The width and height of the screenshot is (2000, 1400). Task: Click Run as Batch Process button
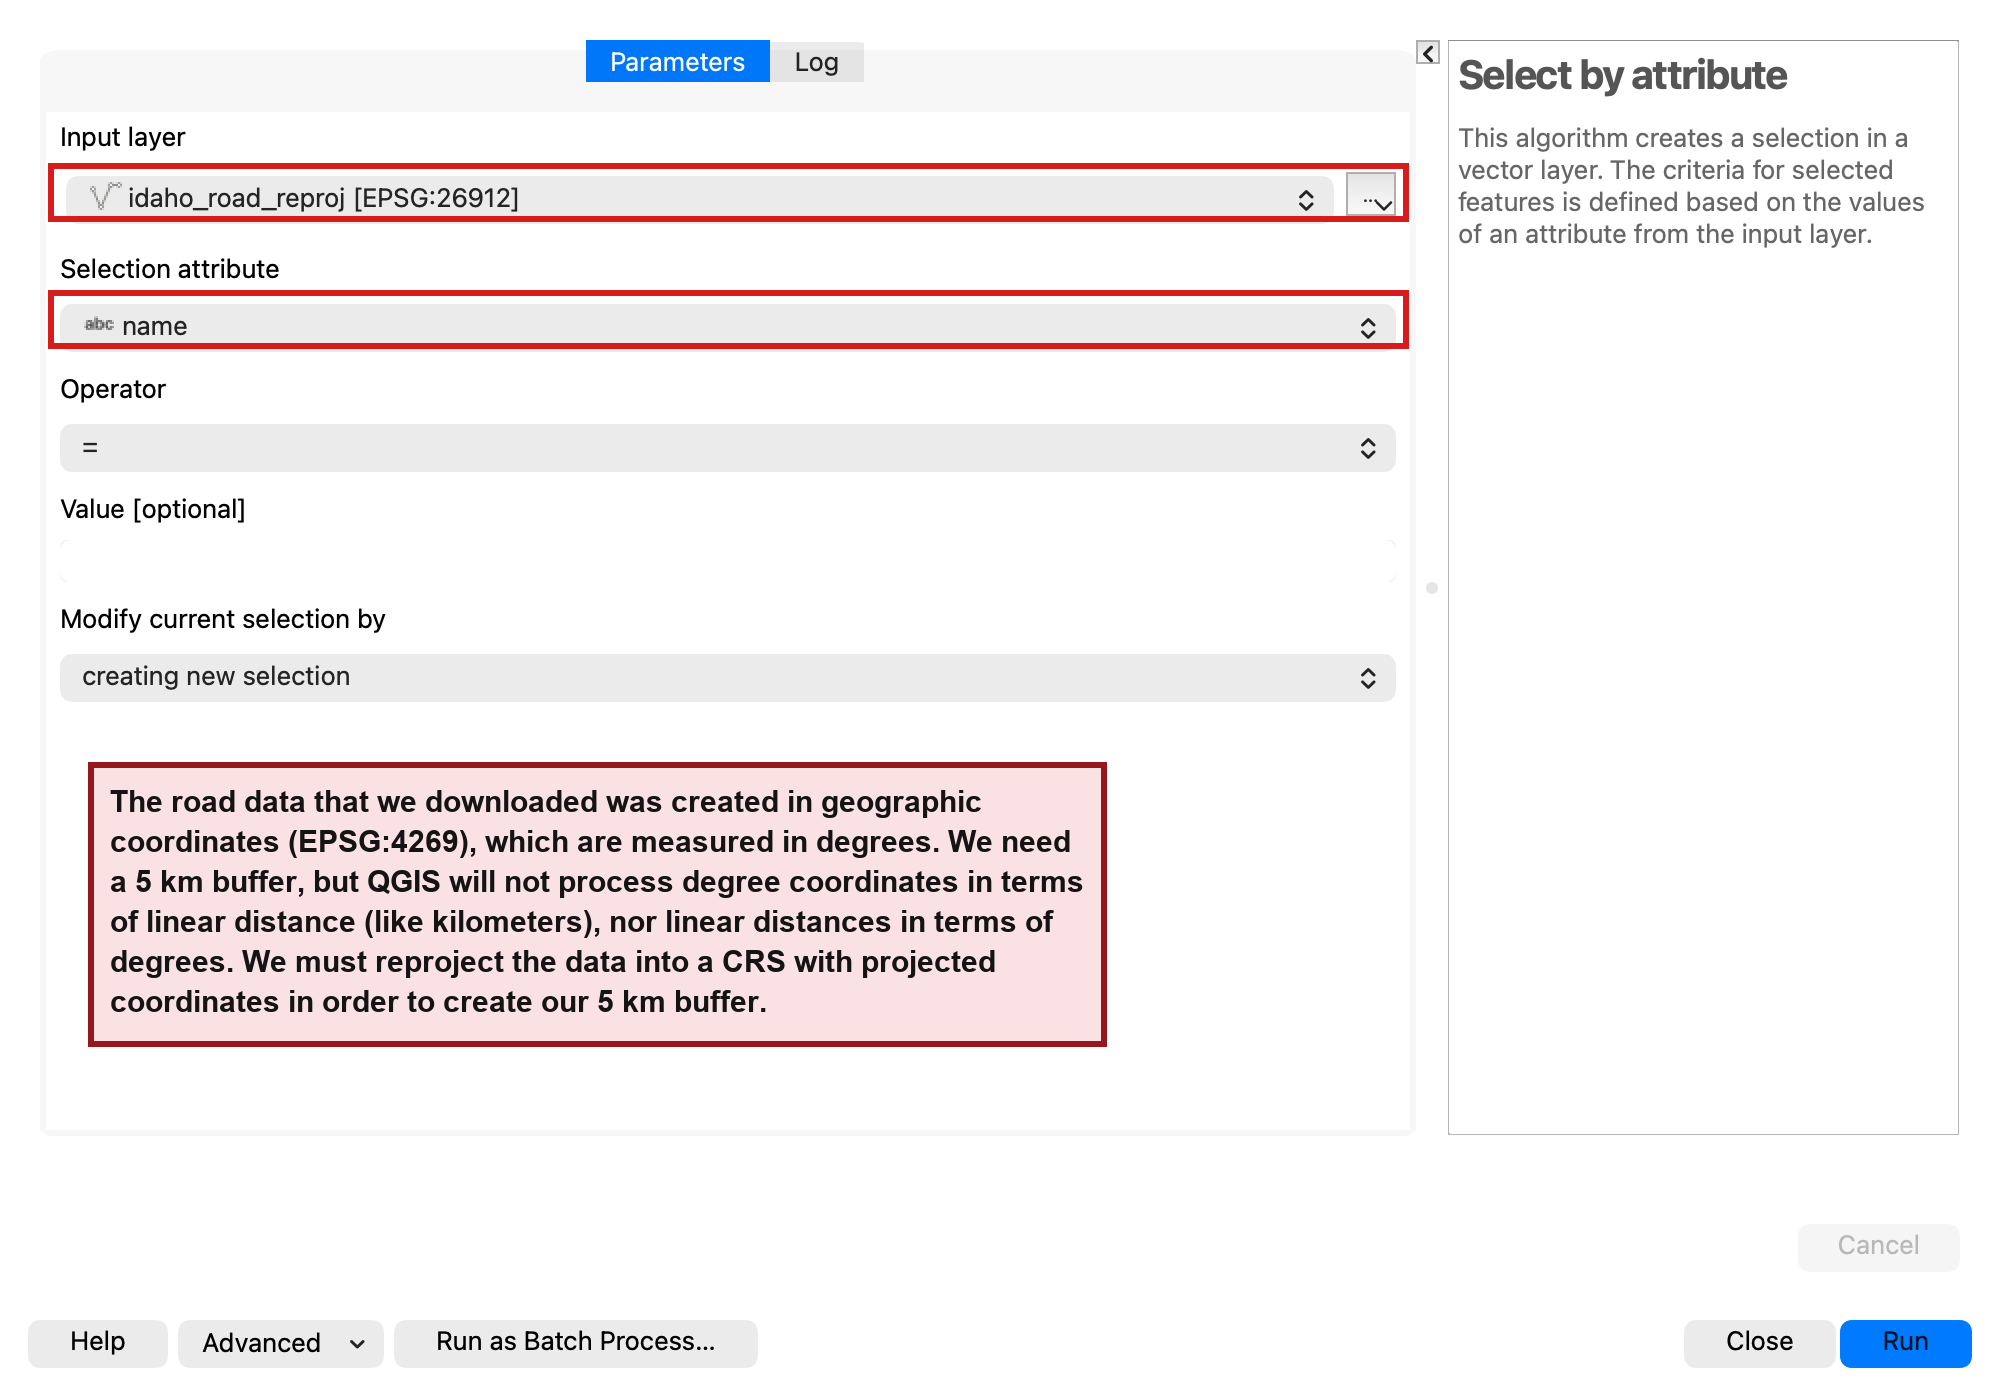tap(575, 1342)
